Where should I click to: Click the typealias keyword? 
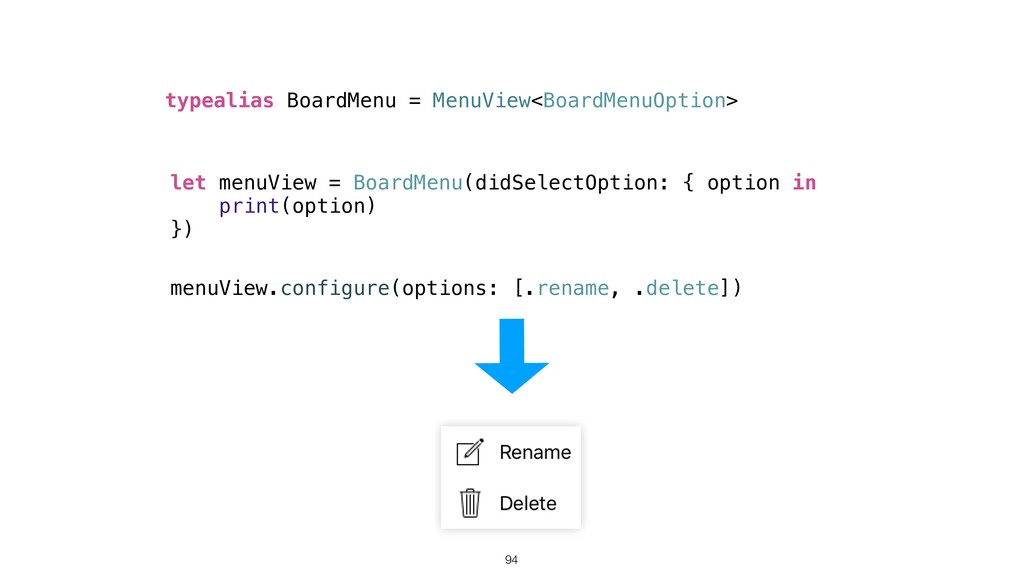[219, 101]
